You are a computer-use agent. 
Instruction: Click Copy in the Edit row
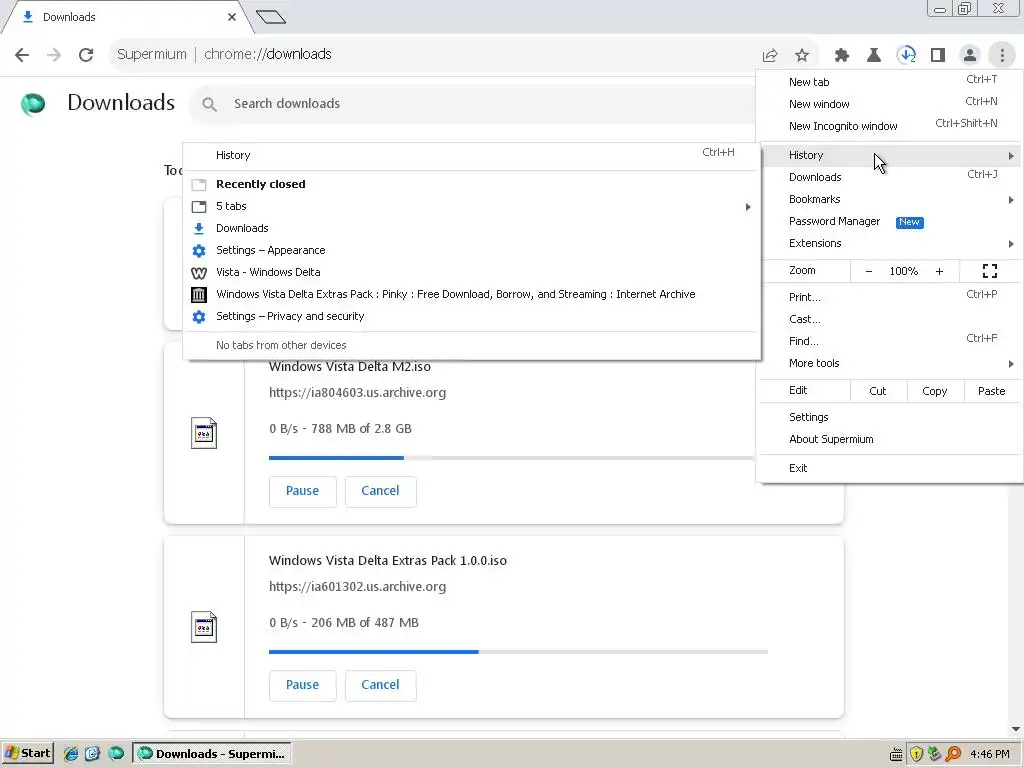tap(935, 391)
